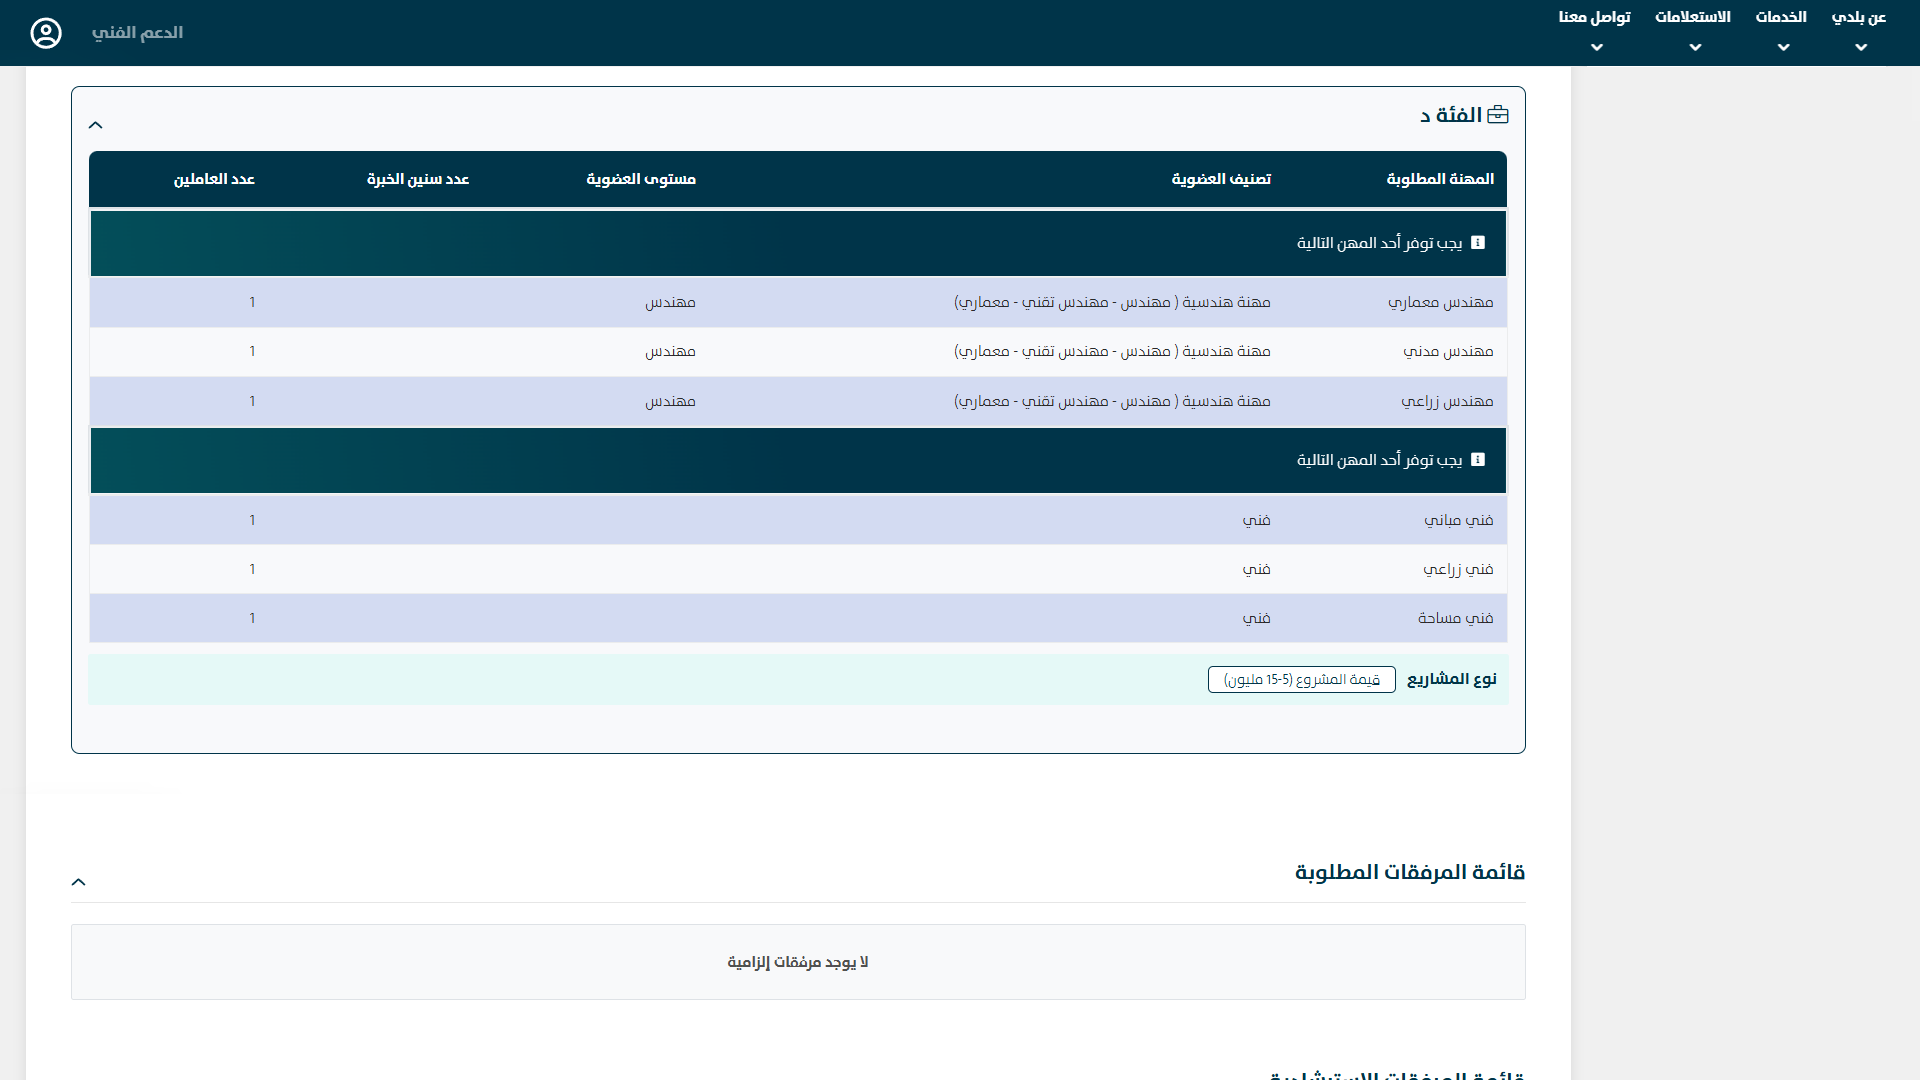The height and width of the screenshot is (1080, 1920).
Task: Click the chevron under الاستعلامات
Action: [x=1695, y=47]
